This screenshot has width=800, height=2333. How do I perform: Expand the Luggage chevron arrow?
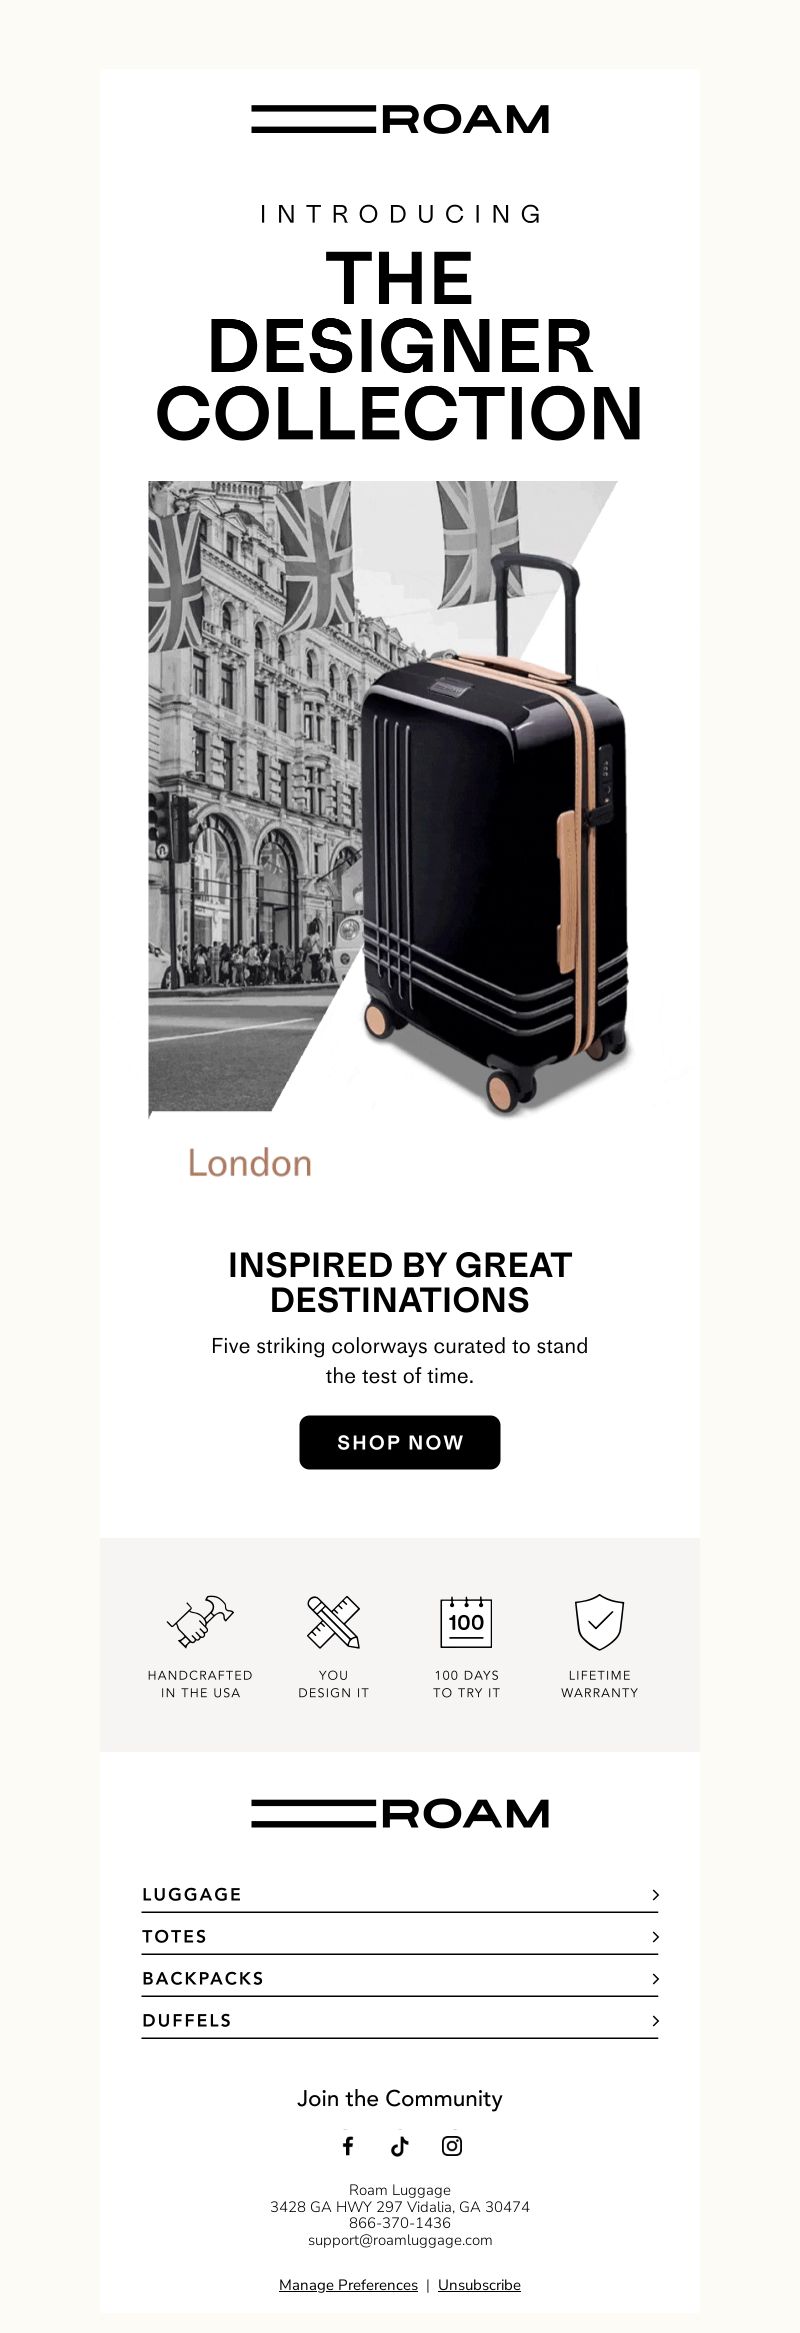tap(655, 1894)
